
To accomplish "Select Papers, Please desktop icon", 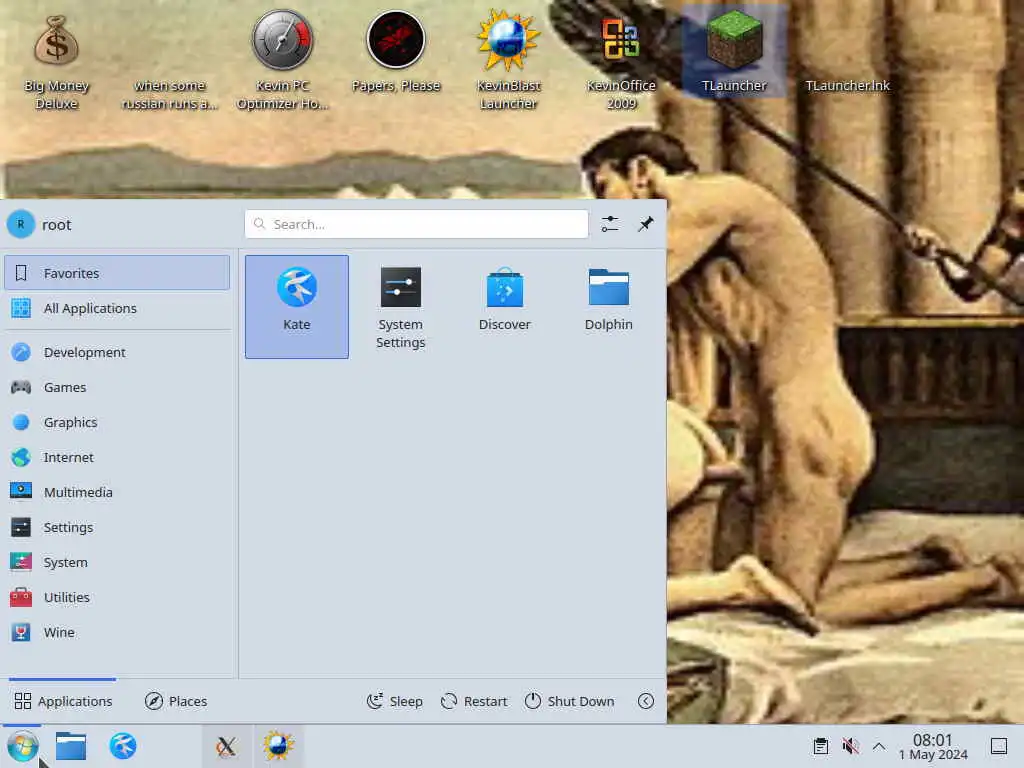I will click(396, 52).
